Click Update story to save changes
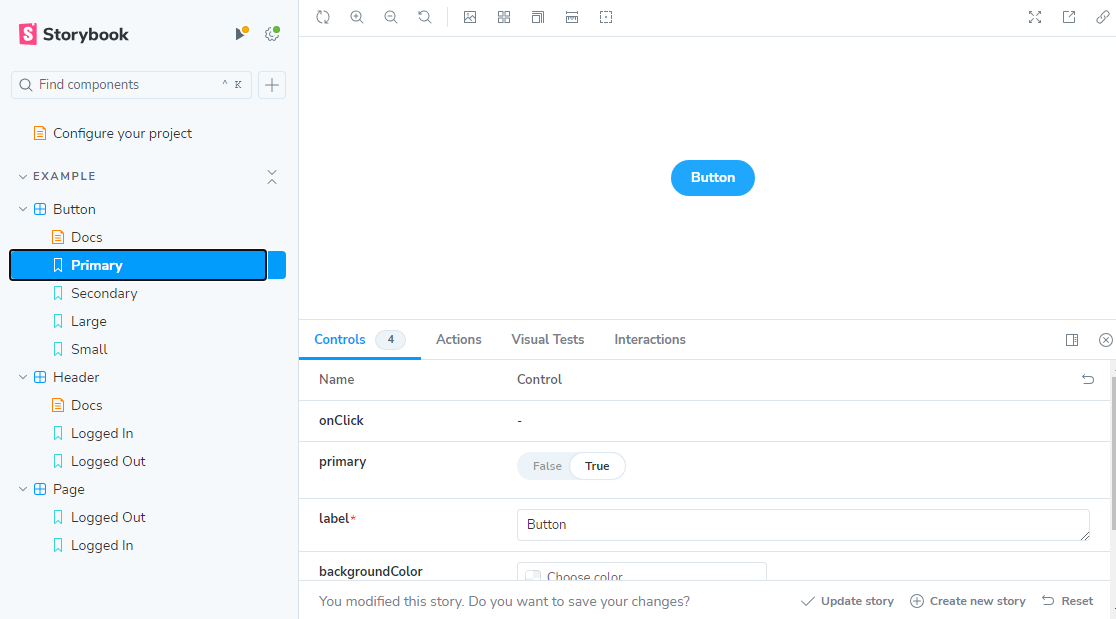 coord(847,601)
